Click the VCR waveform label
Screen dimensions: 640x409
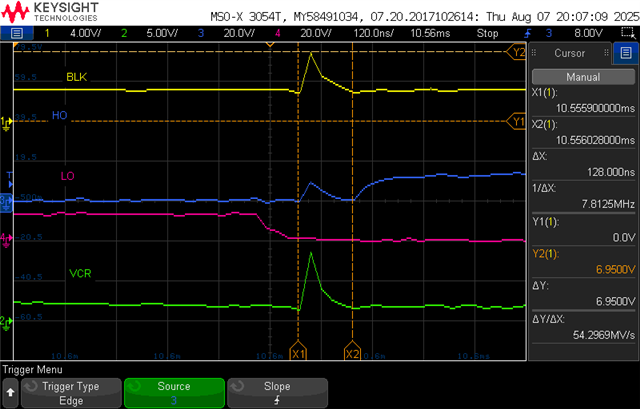tap(80, 273)
